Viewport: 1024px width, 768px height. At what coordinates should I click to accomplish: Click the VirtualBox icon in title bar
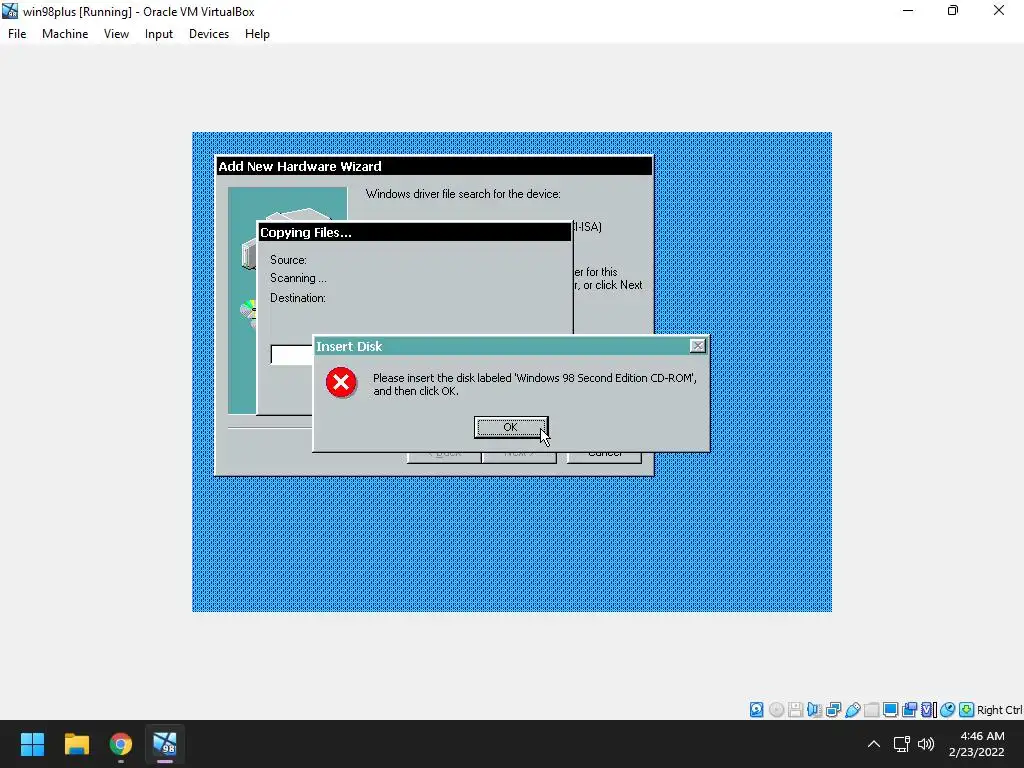[10, 11]
